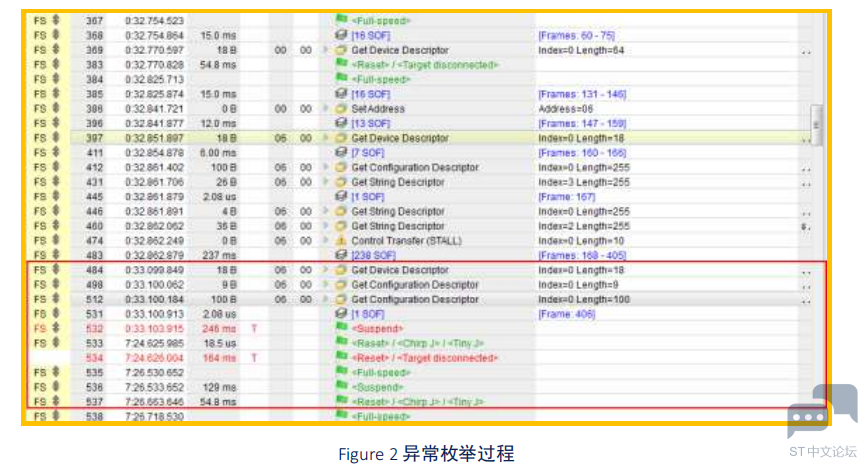The width and height of the screenshot is (866, 467).
Task: Click the data preview dots in record 412 row
Action: [x=806, y=169]
